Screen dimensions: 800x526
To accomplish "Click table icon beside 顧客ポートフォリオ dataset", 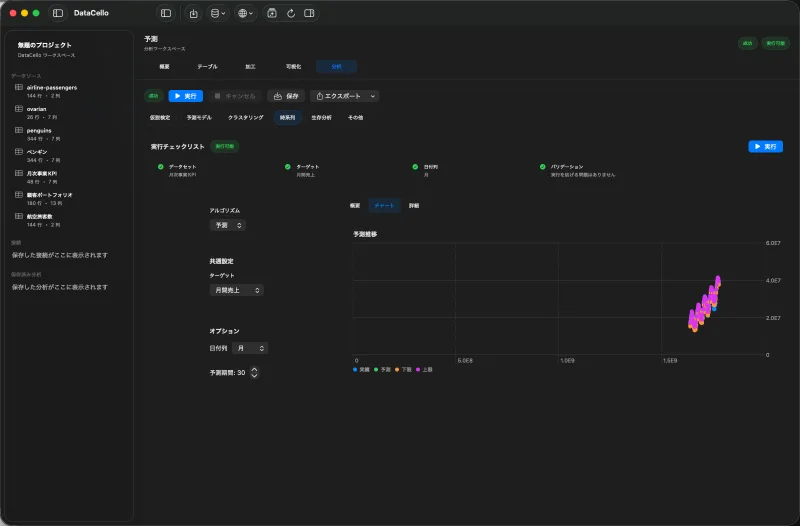I will point(19,194).
